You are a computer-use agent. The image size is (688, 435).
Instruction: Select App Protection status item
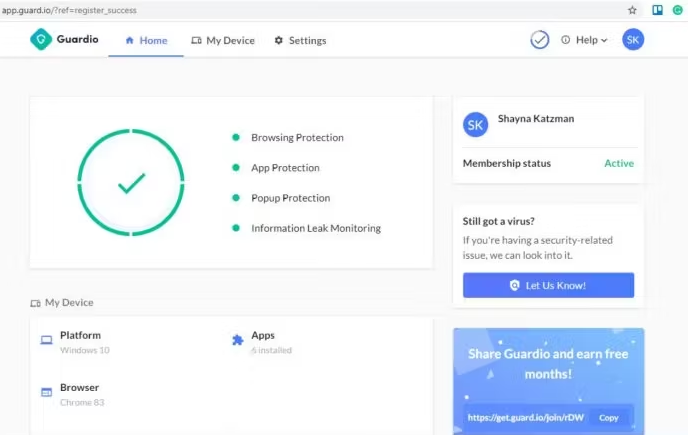285,168
